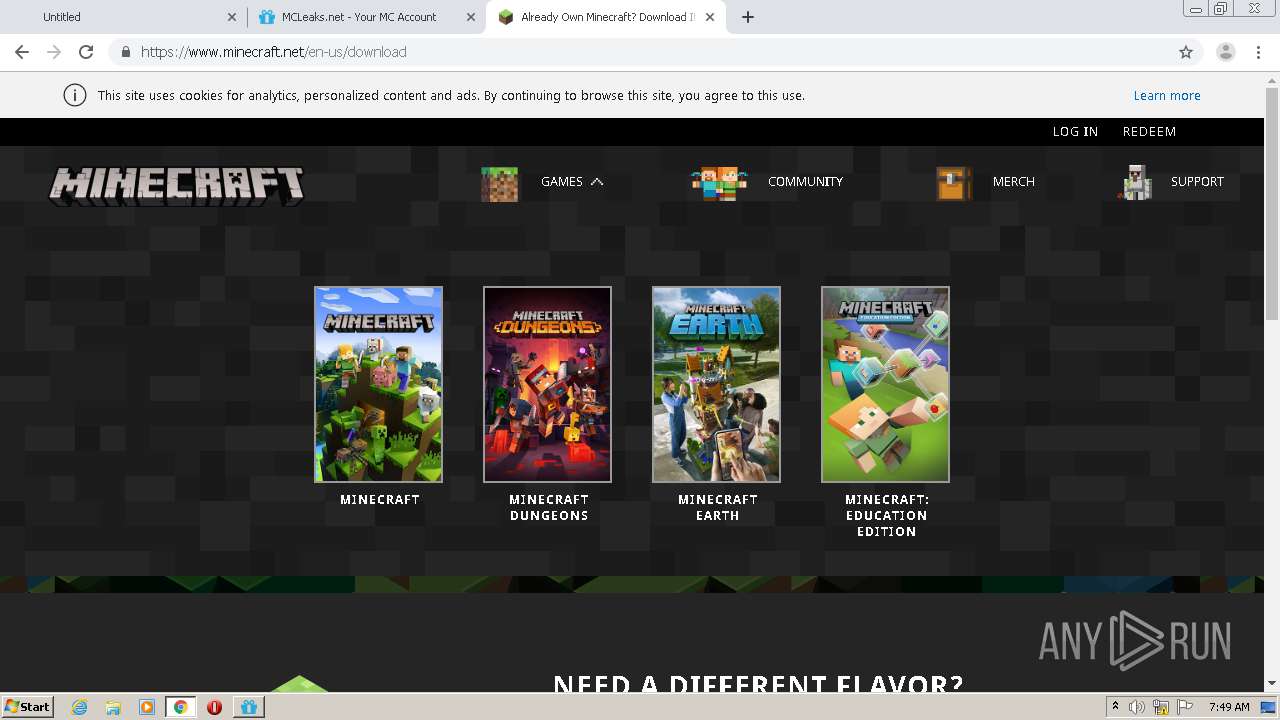Open Internet Explorer from taskbar
This screenshot has width=1280, height=720.
pos(79,707)
